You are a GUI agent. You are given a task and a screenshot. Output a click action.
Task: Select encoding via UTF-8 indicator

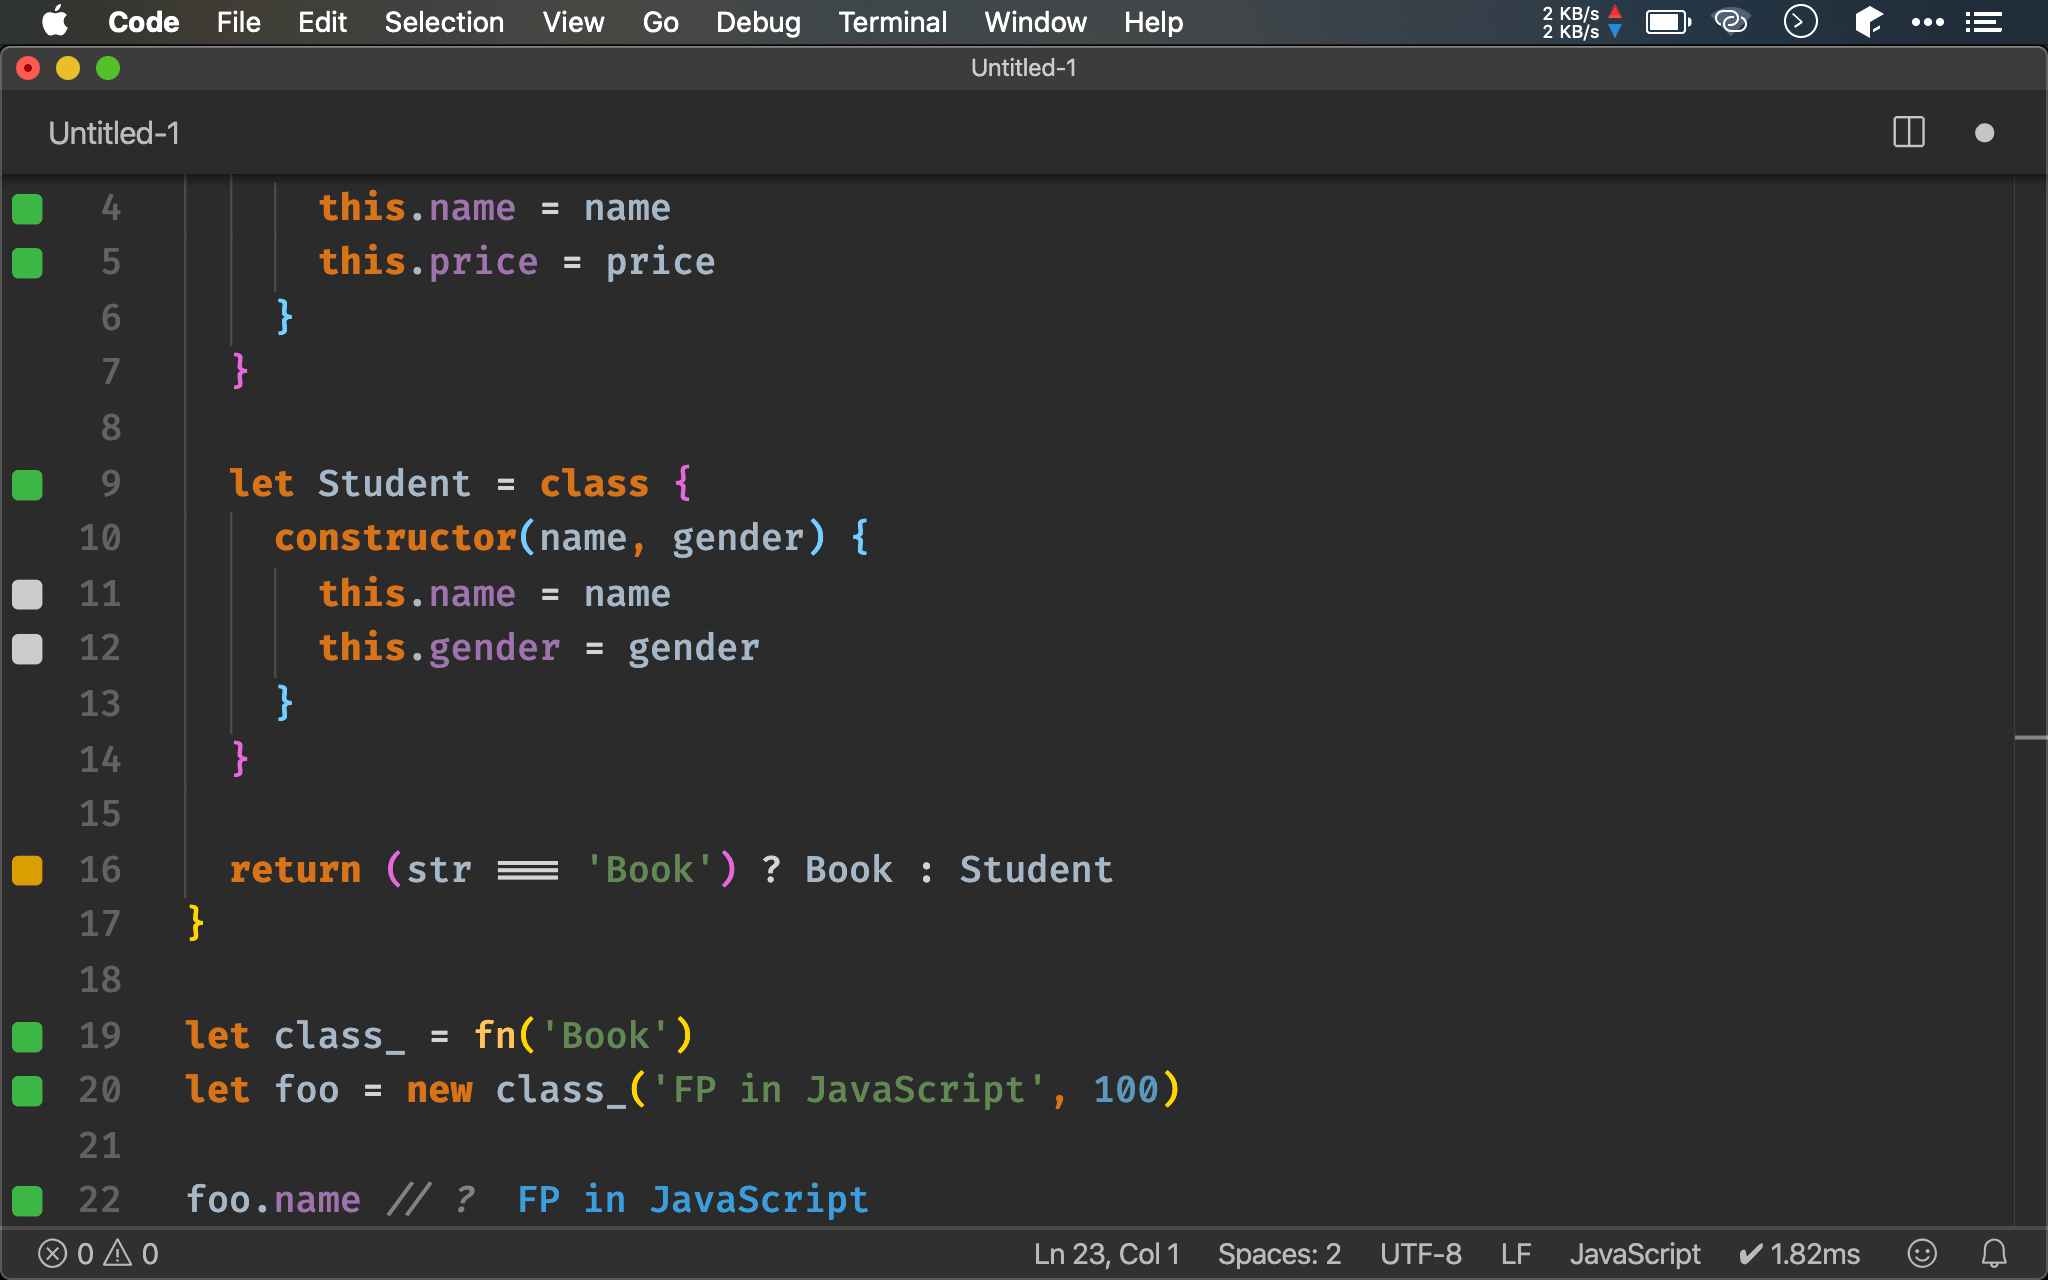[x=1420, y=1253]
